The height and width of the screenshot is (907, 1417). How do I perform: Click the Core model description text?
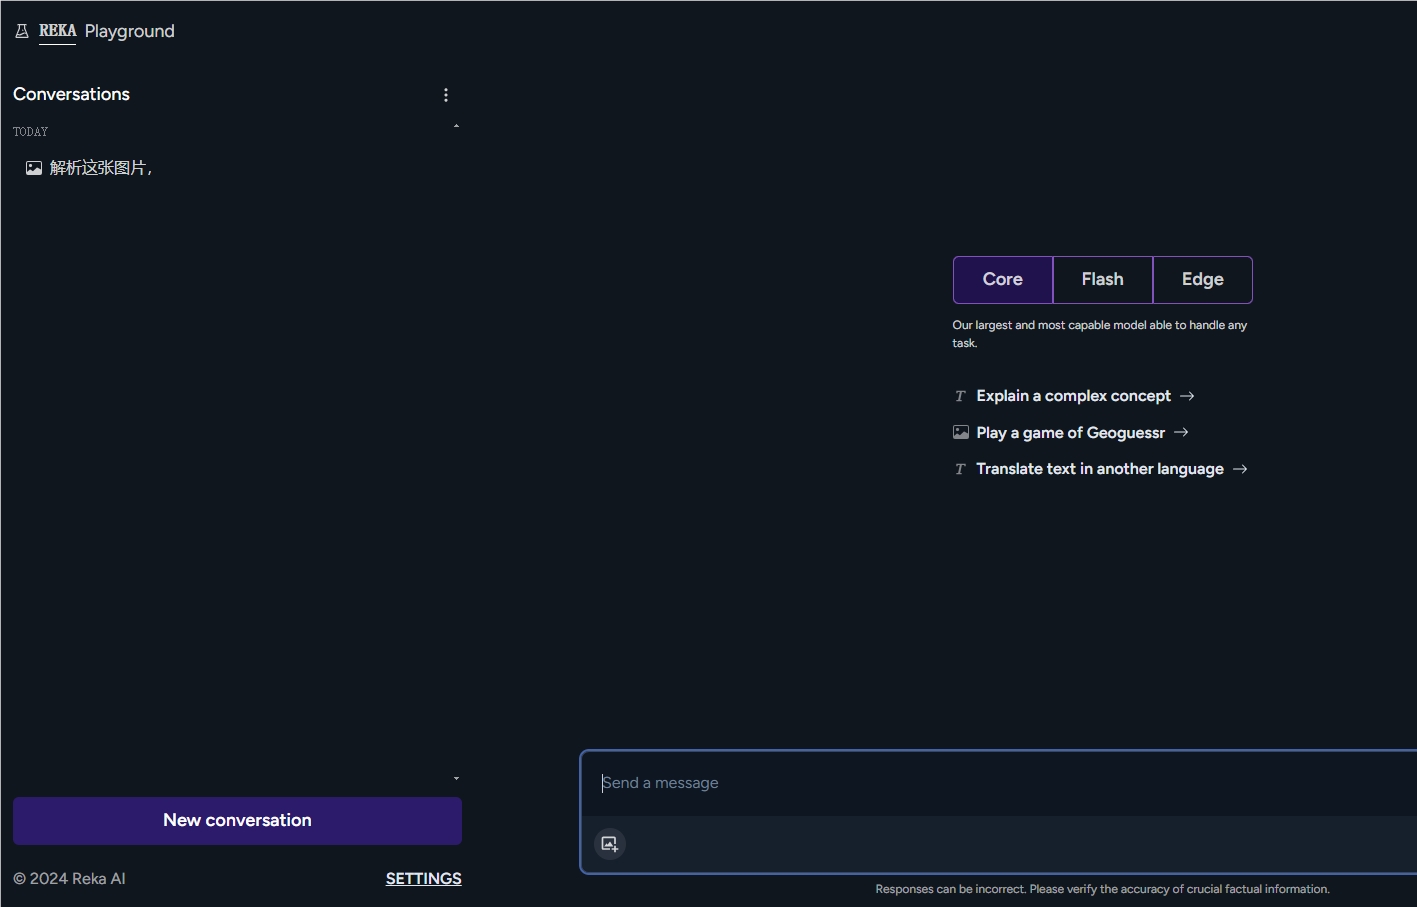pos(1100,334)
